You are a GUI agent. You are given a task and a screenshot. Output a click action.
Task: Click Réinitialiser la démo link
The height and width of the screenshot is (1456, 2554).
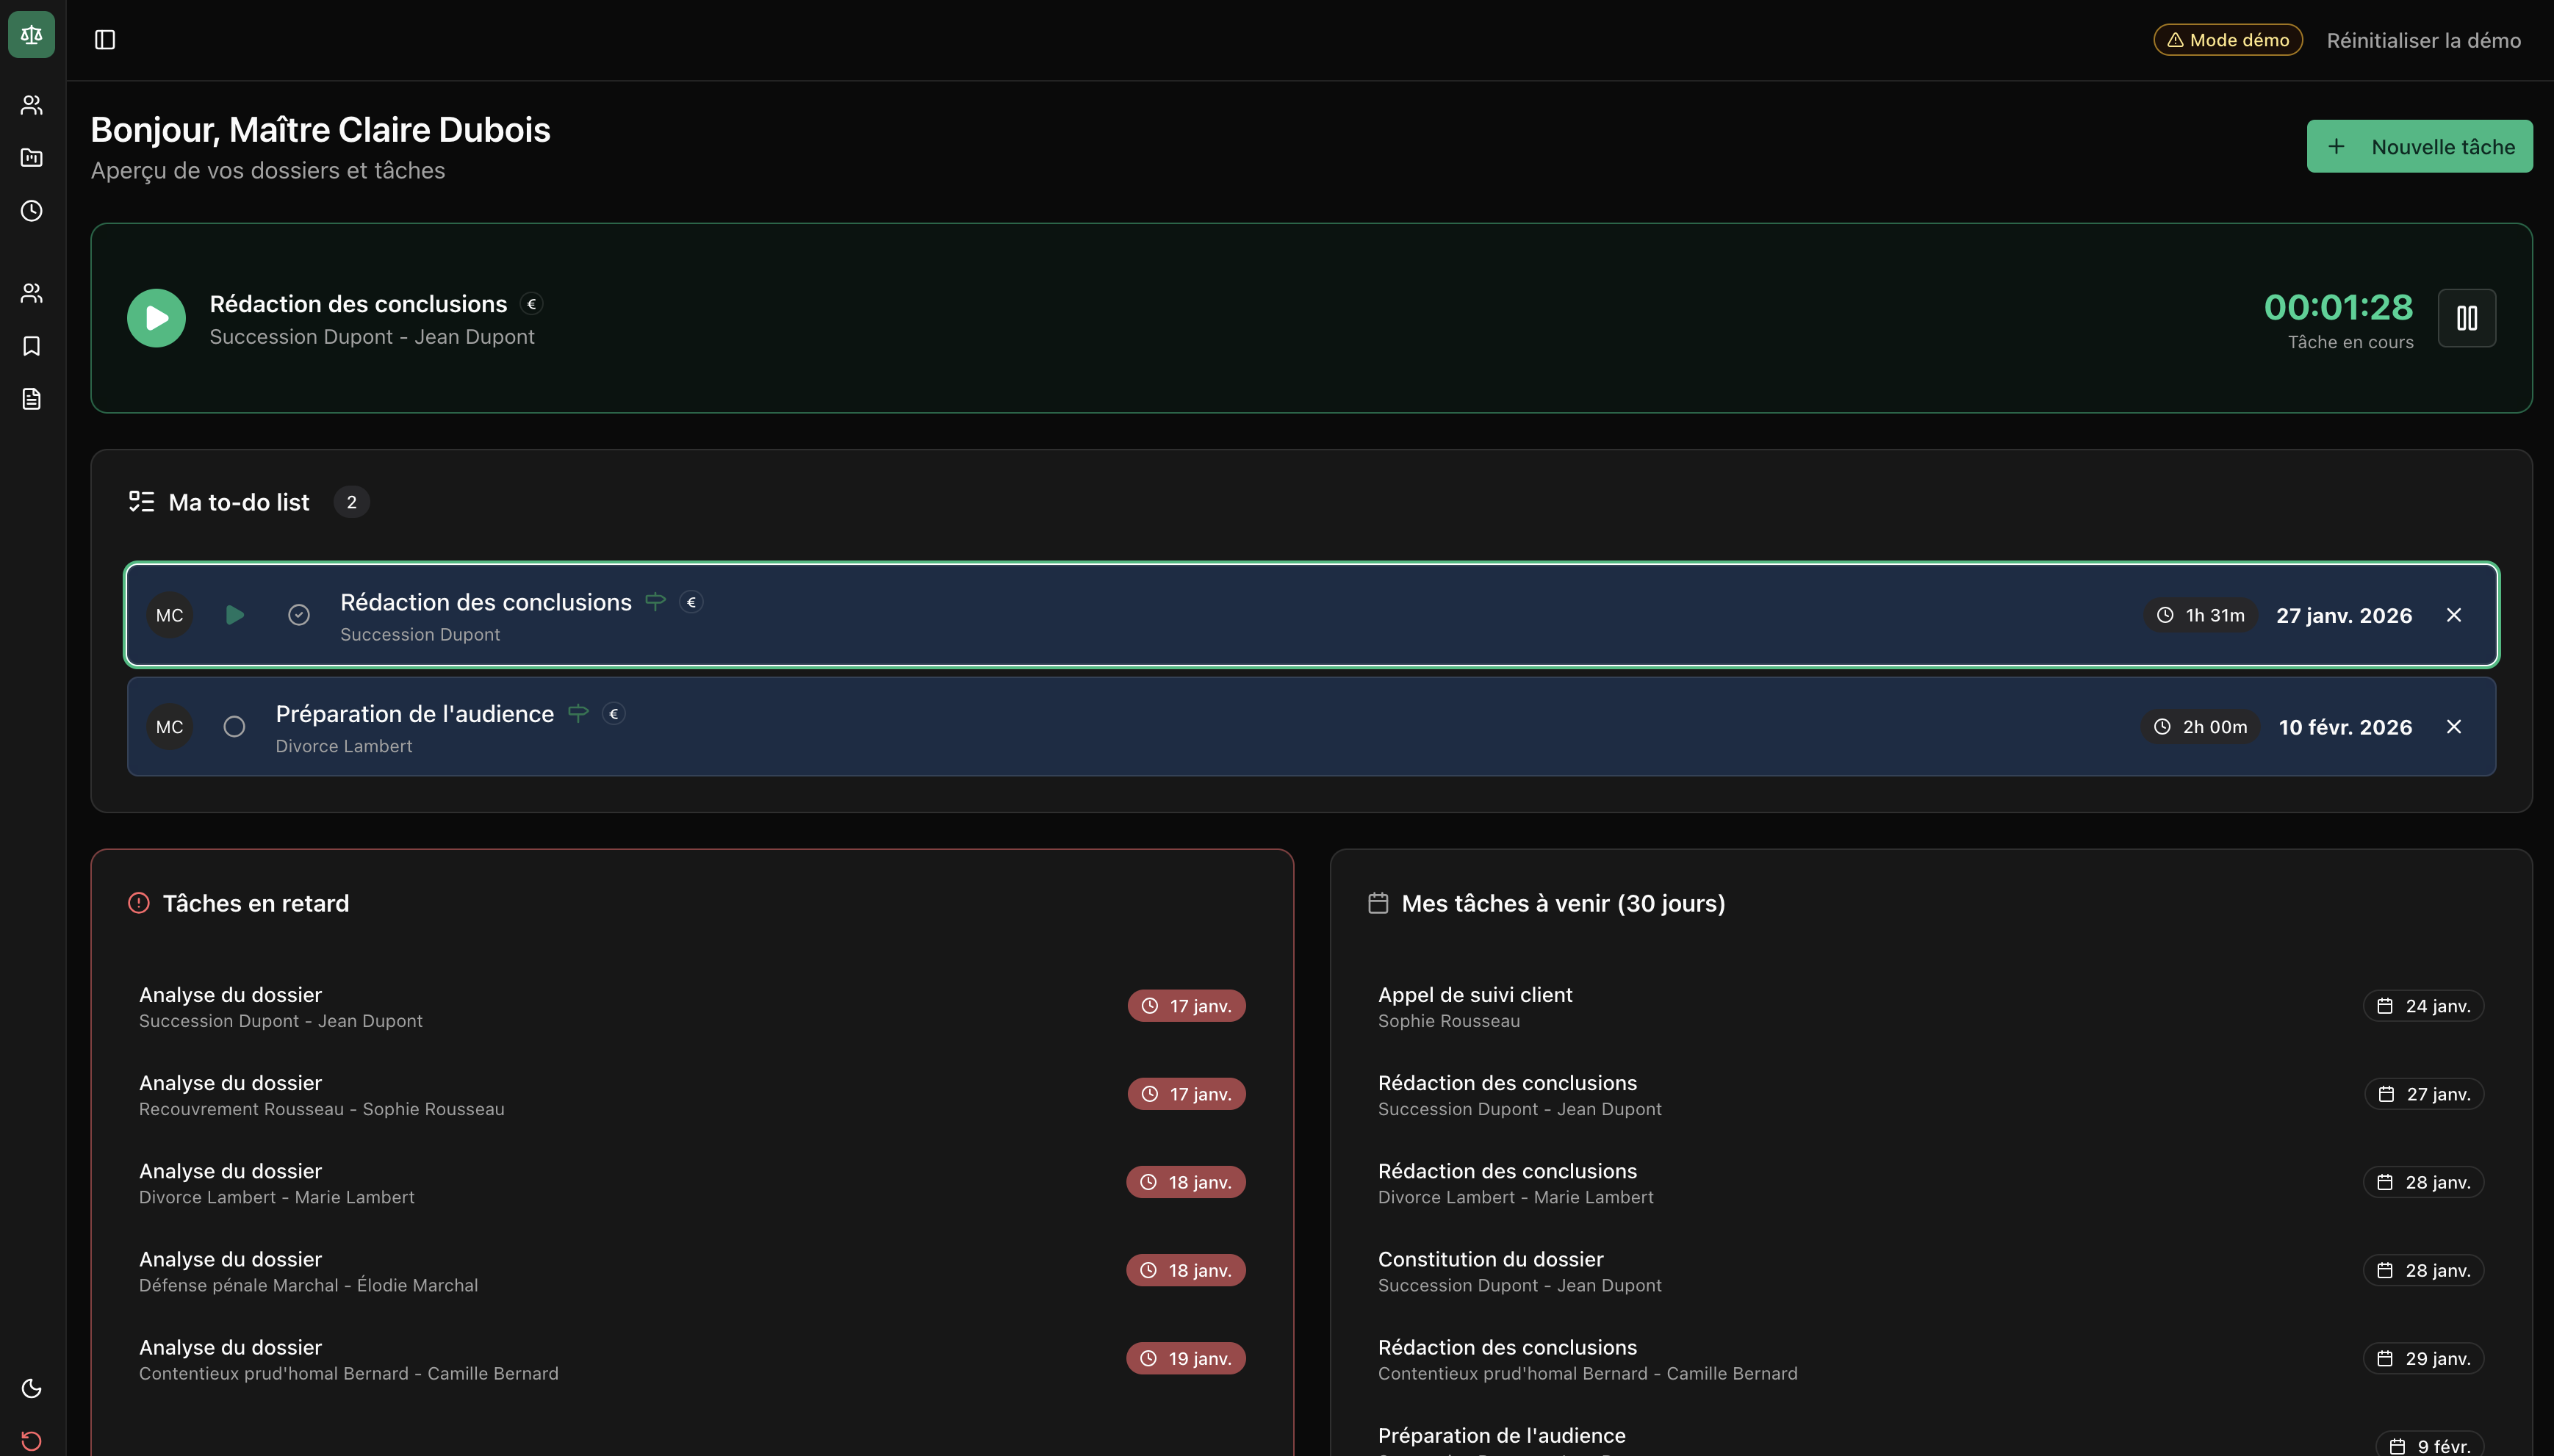pos(2423,41)
